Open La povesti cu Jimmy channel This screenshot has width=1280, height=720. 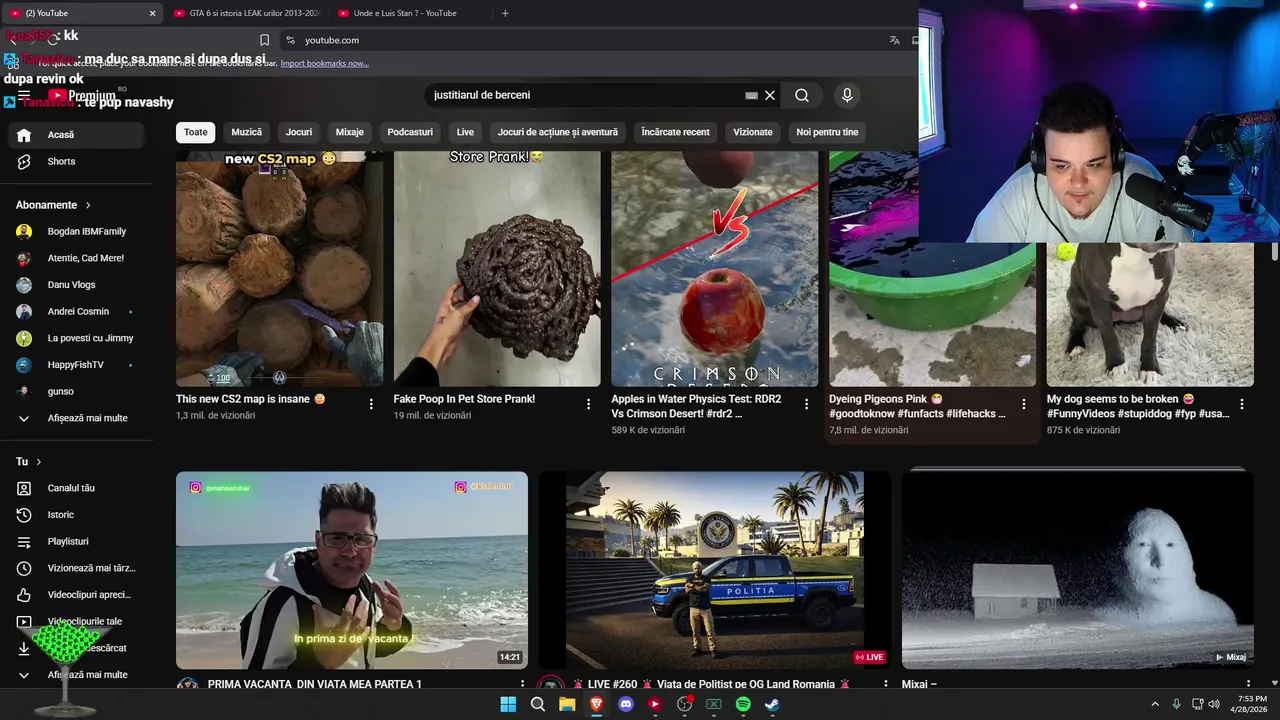point(76,338)
